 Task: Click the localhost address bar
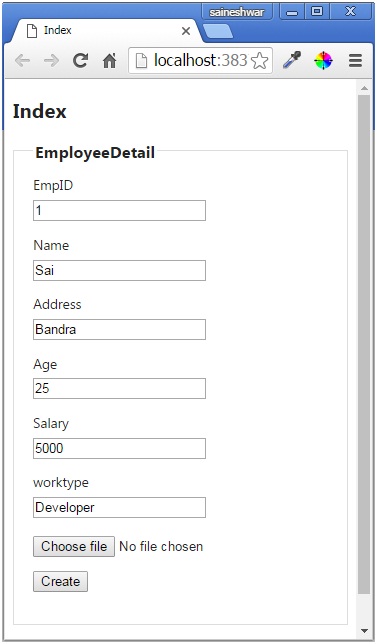click(200, 61)
